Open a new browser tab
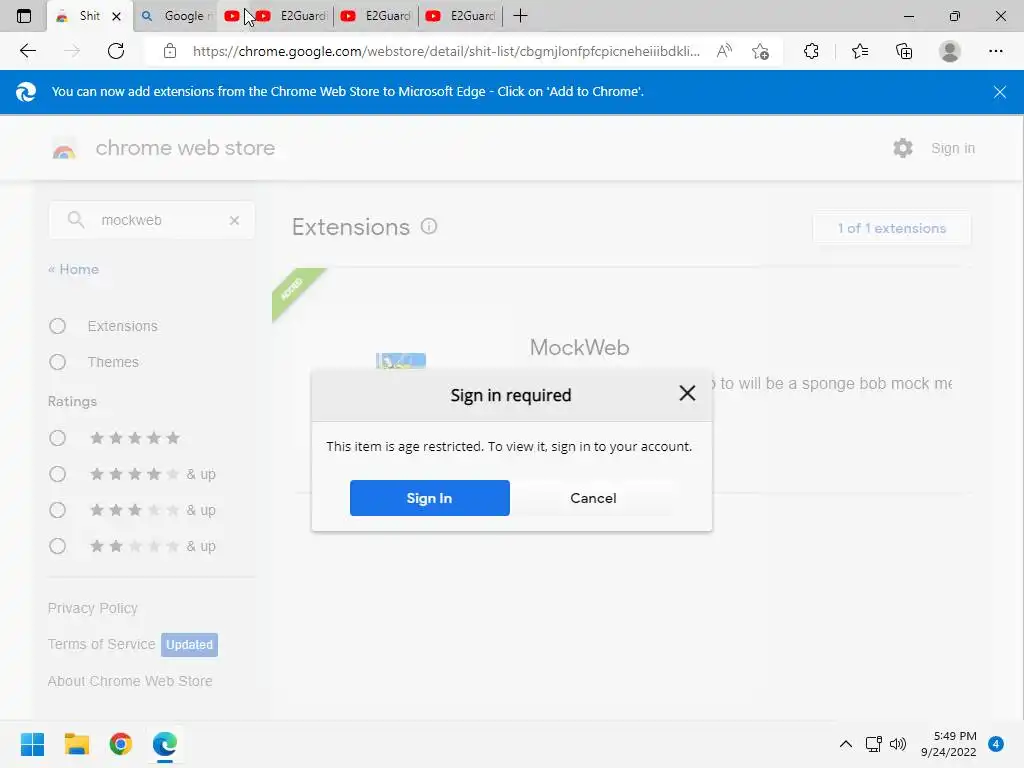 click(x=520, y=16)
